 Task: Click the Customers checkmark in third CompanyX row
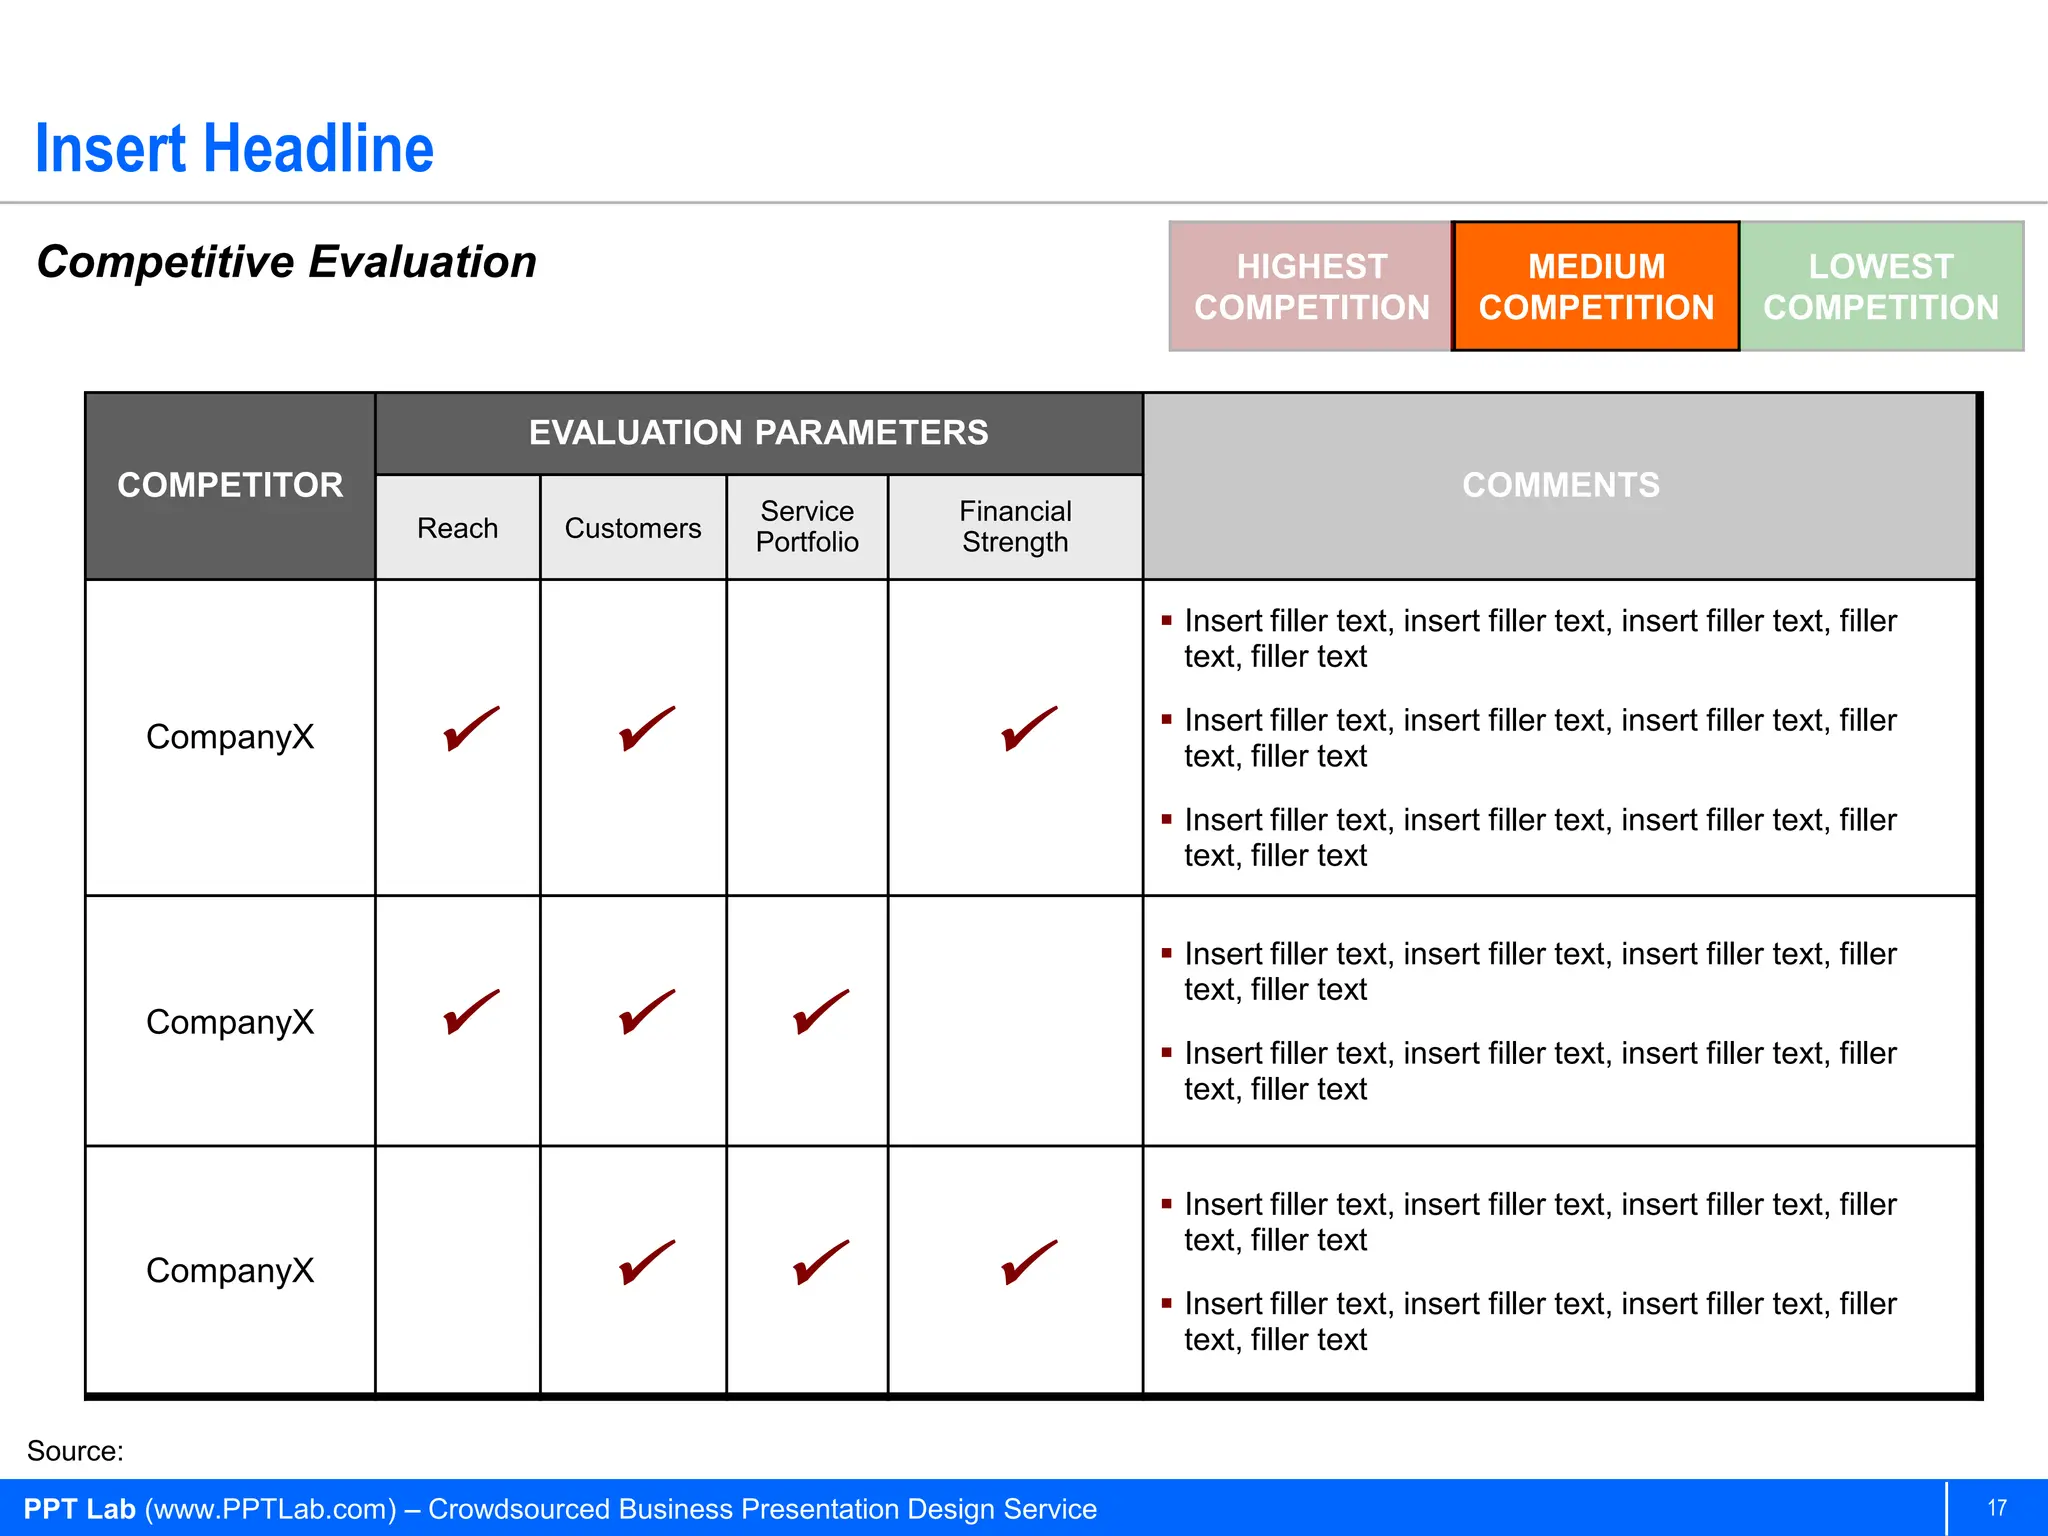point(646,1263)
